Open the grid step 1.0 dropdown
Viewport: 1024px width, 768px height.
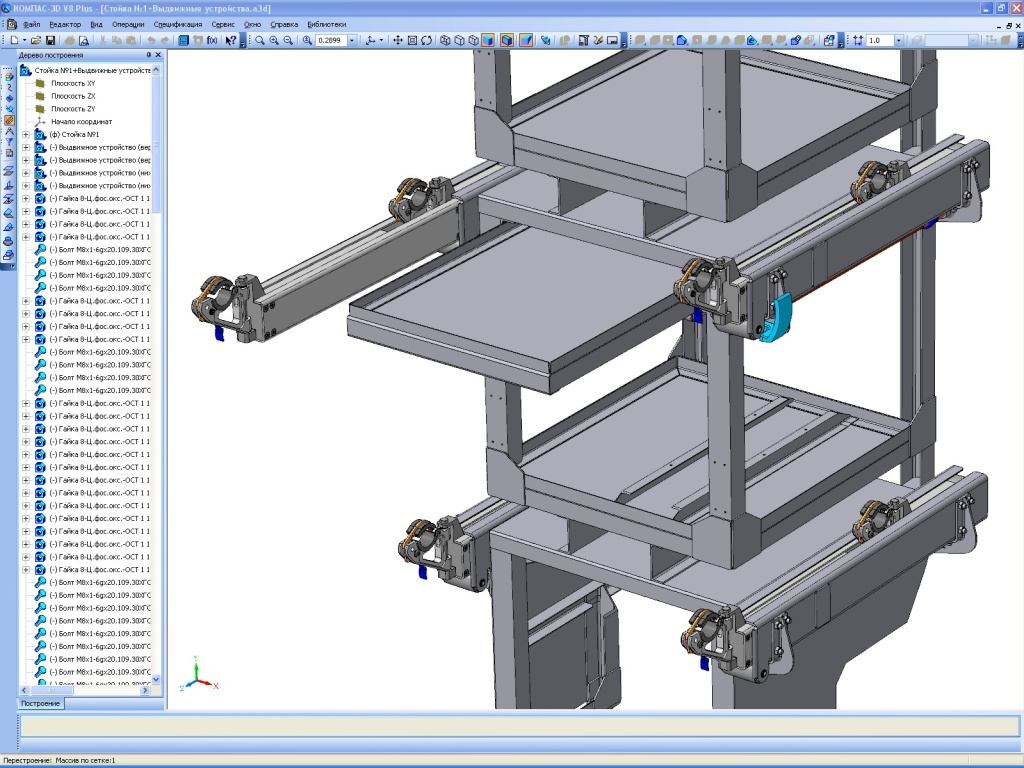[900, 41]
